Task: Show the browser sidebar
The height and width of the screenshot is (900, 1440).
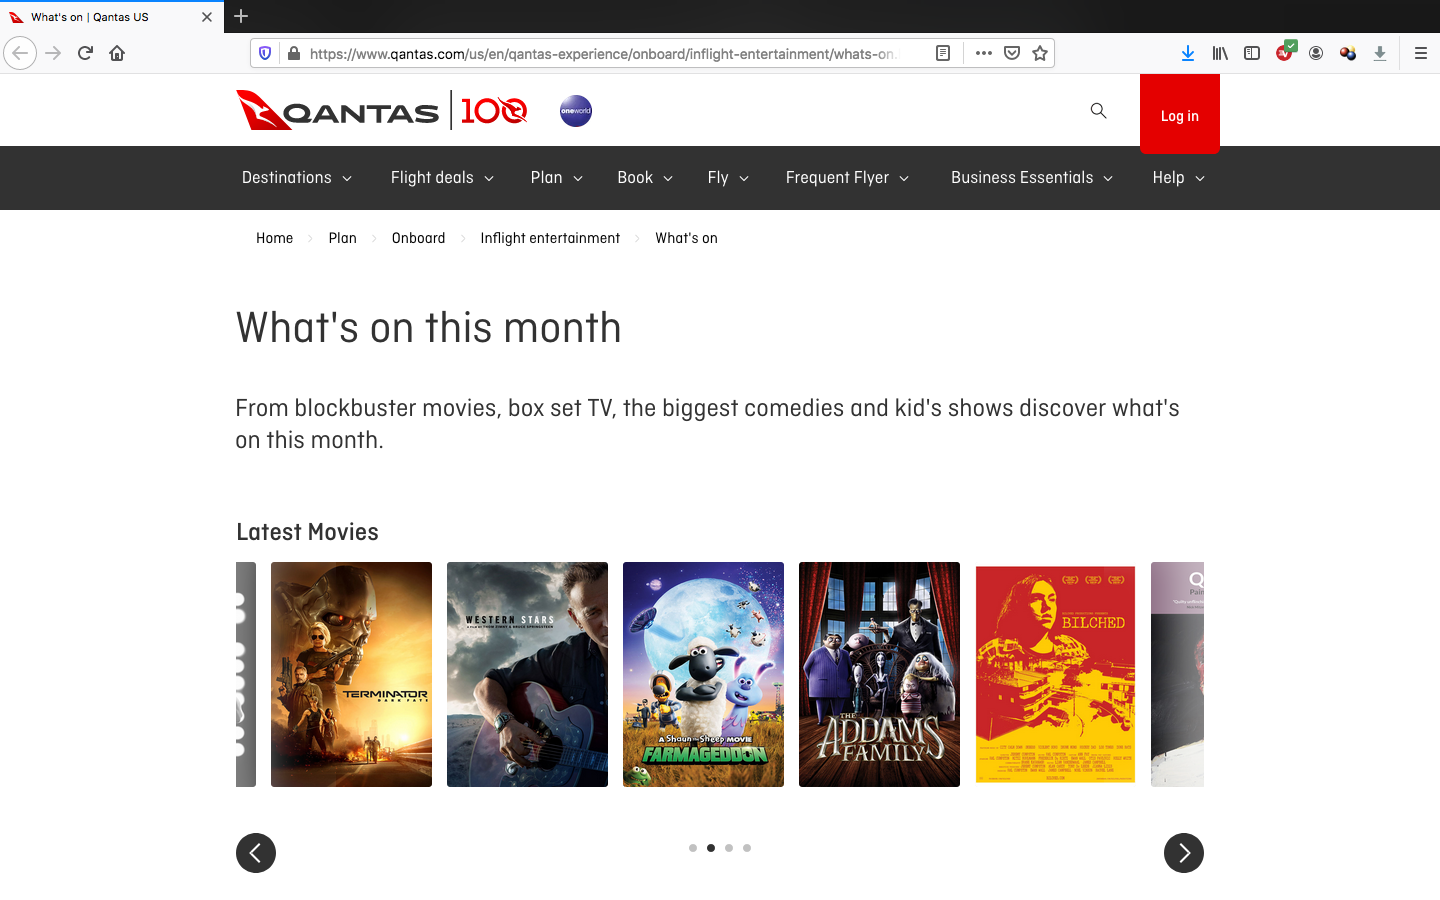Action: [1252, 53]
